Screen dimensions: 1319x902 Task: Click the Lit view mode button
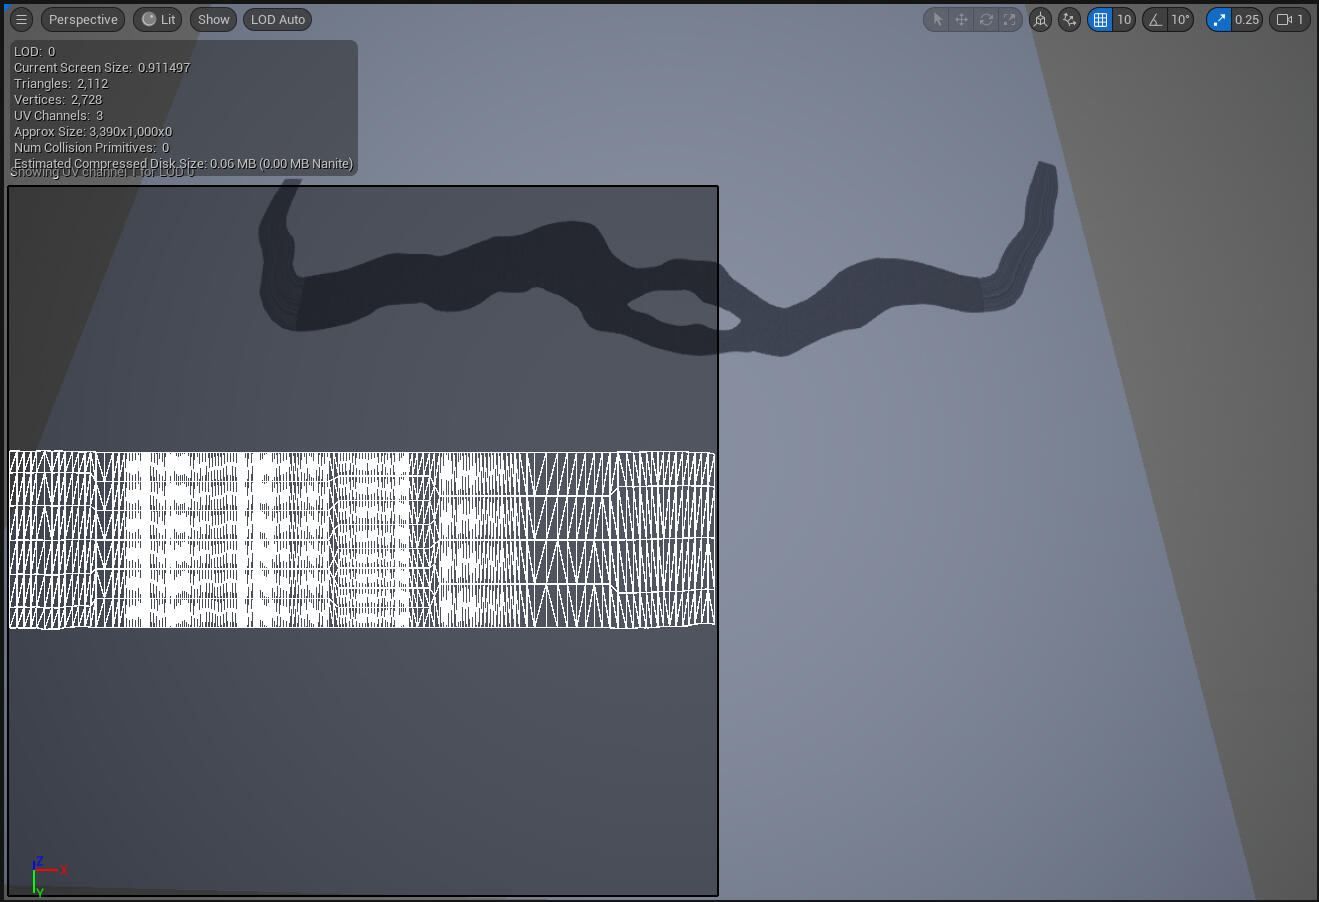[x=159, y=20]
